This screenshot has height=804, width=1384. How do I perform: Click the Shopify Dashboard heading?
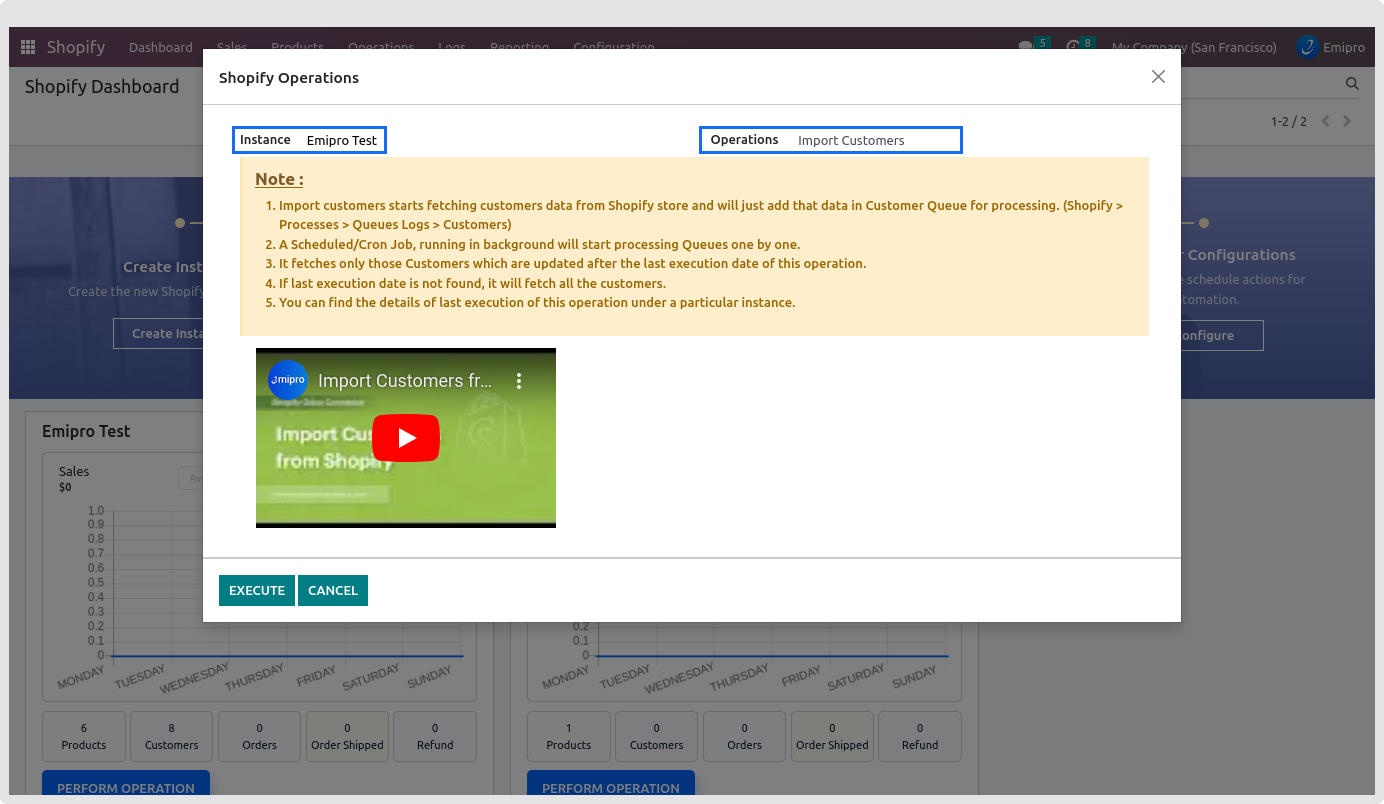pyautogui.click(x=102, y=87)
